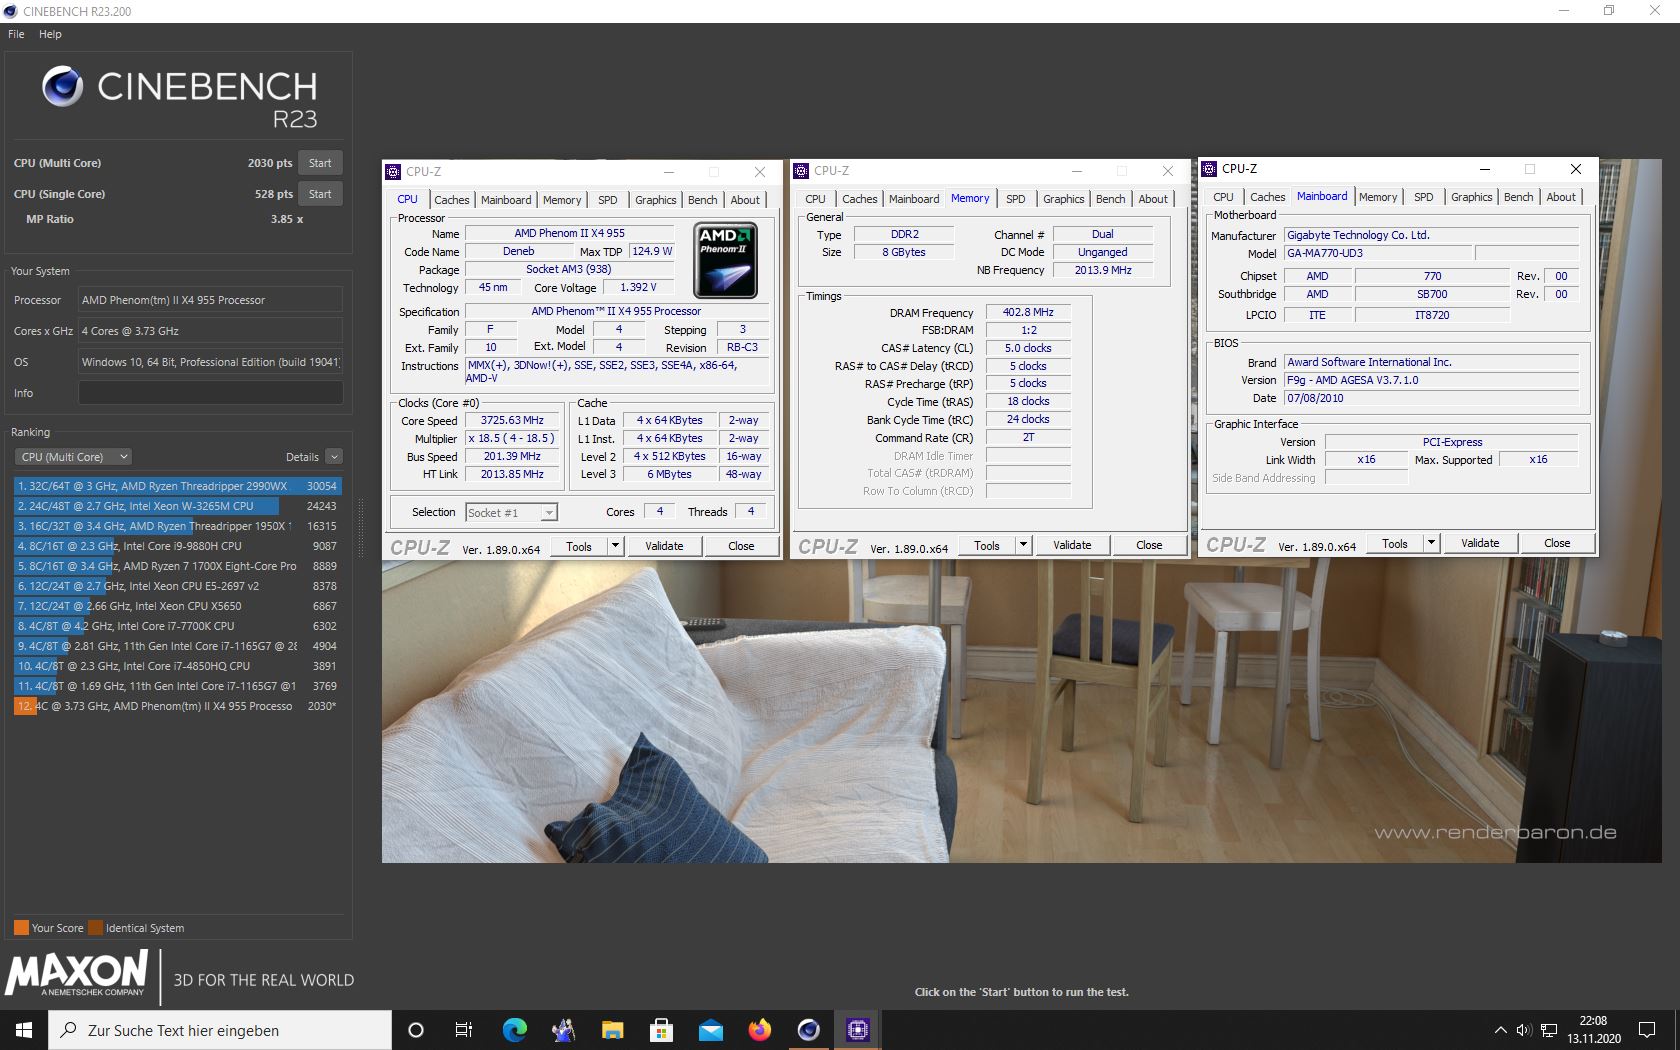1680x1050 pixels.
Task: Select AMD Phenom II X4 955 ranking entry
Action: pos(177,706)
